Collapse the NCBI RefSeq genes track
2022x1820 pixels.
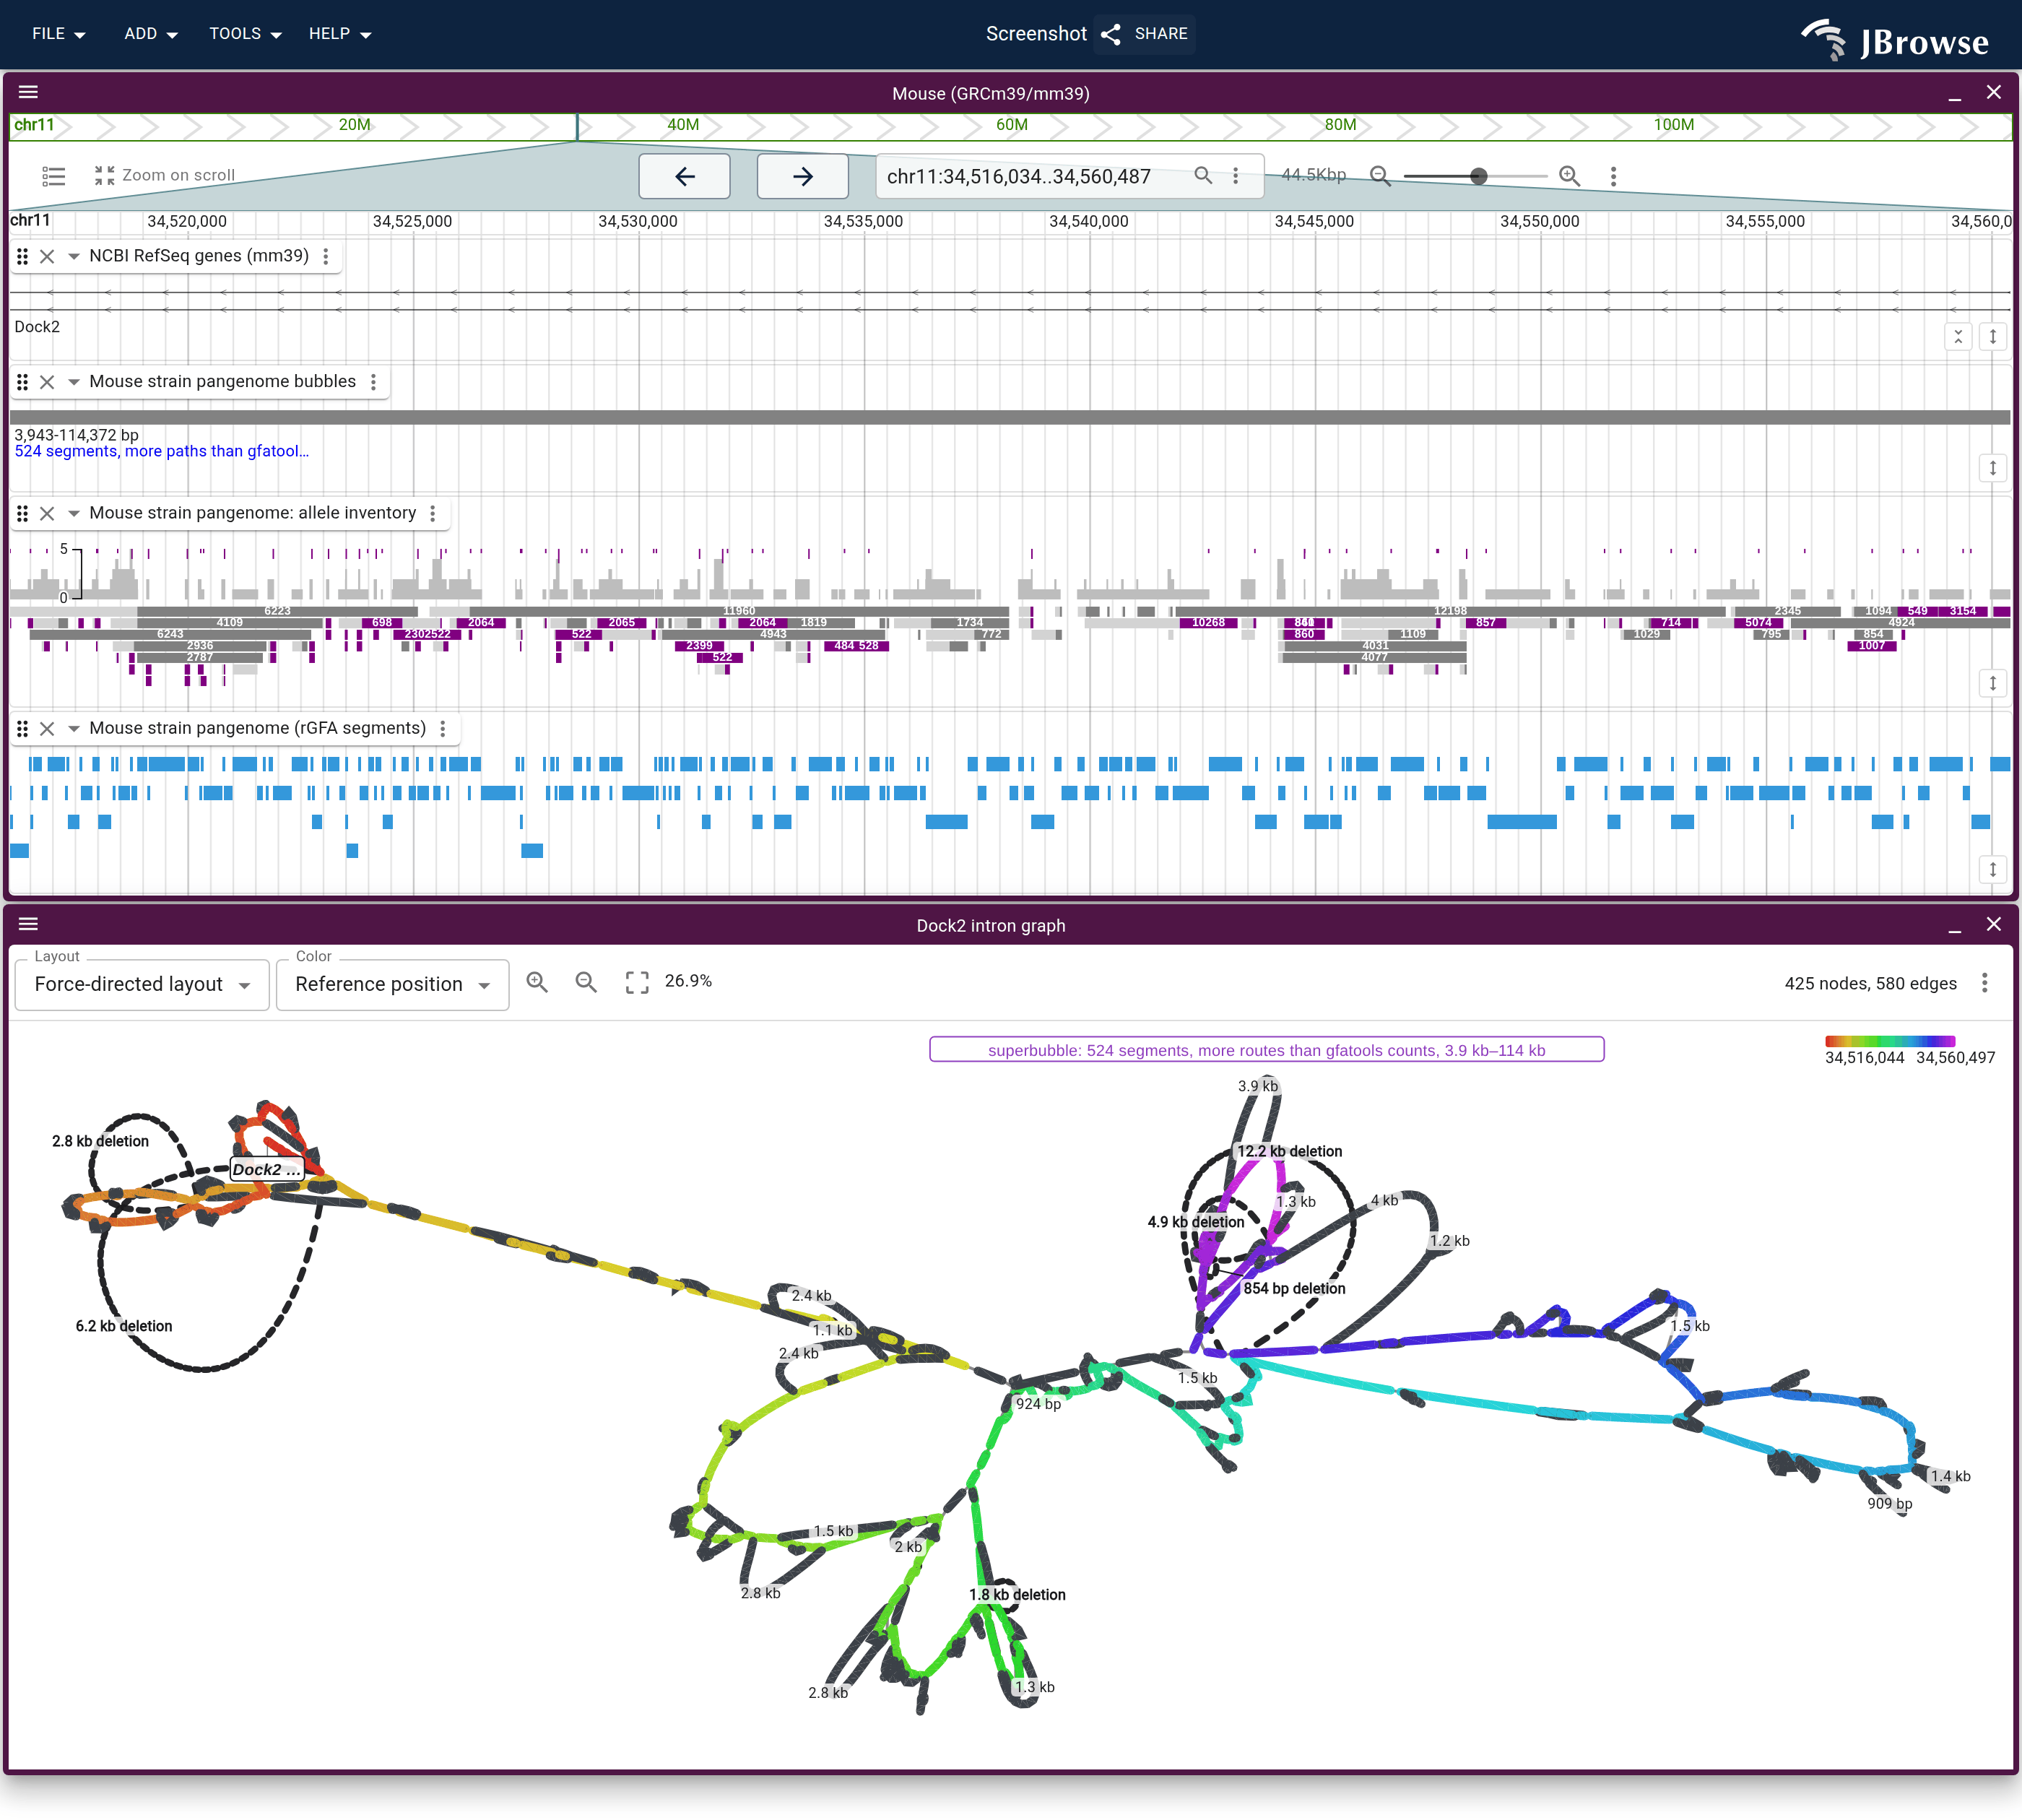[x=73, y=256]
